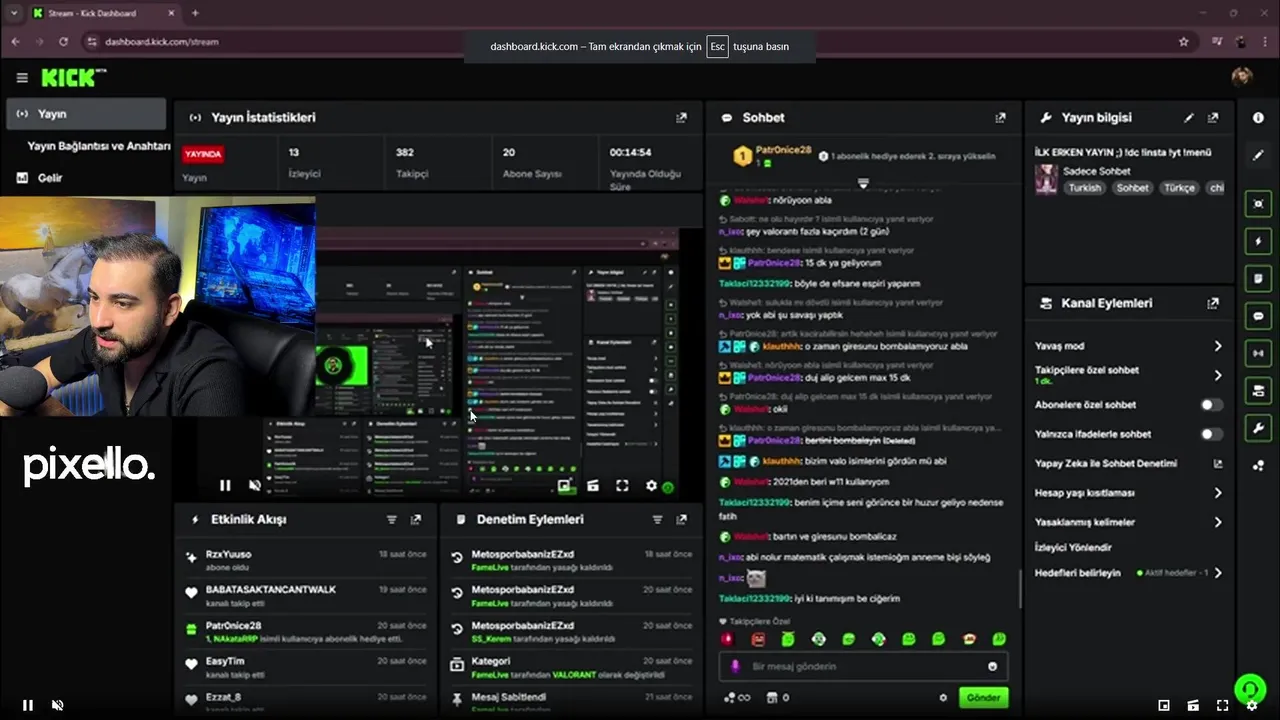Edit stream info with Yayın bilgisi pencil
The image size is (1280, 720).
click(1189, 118)
